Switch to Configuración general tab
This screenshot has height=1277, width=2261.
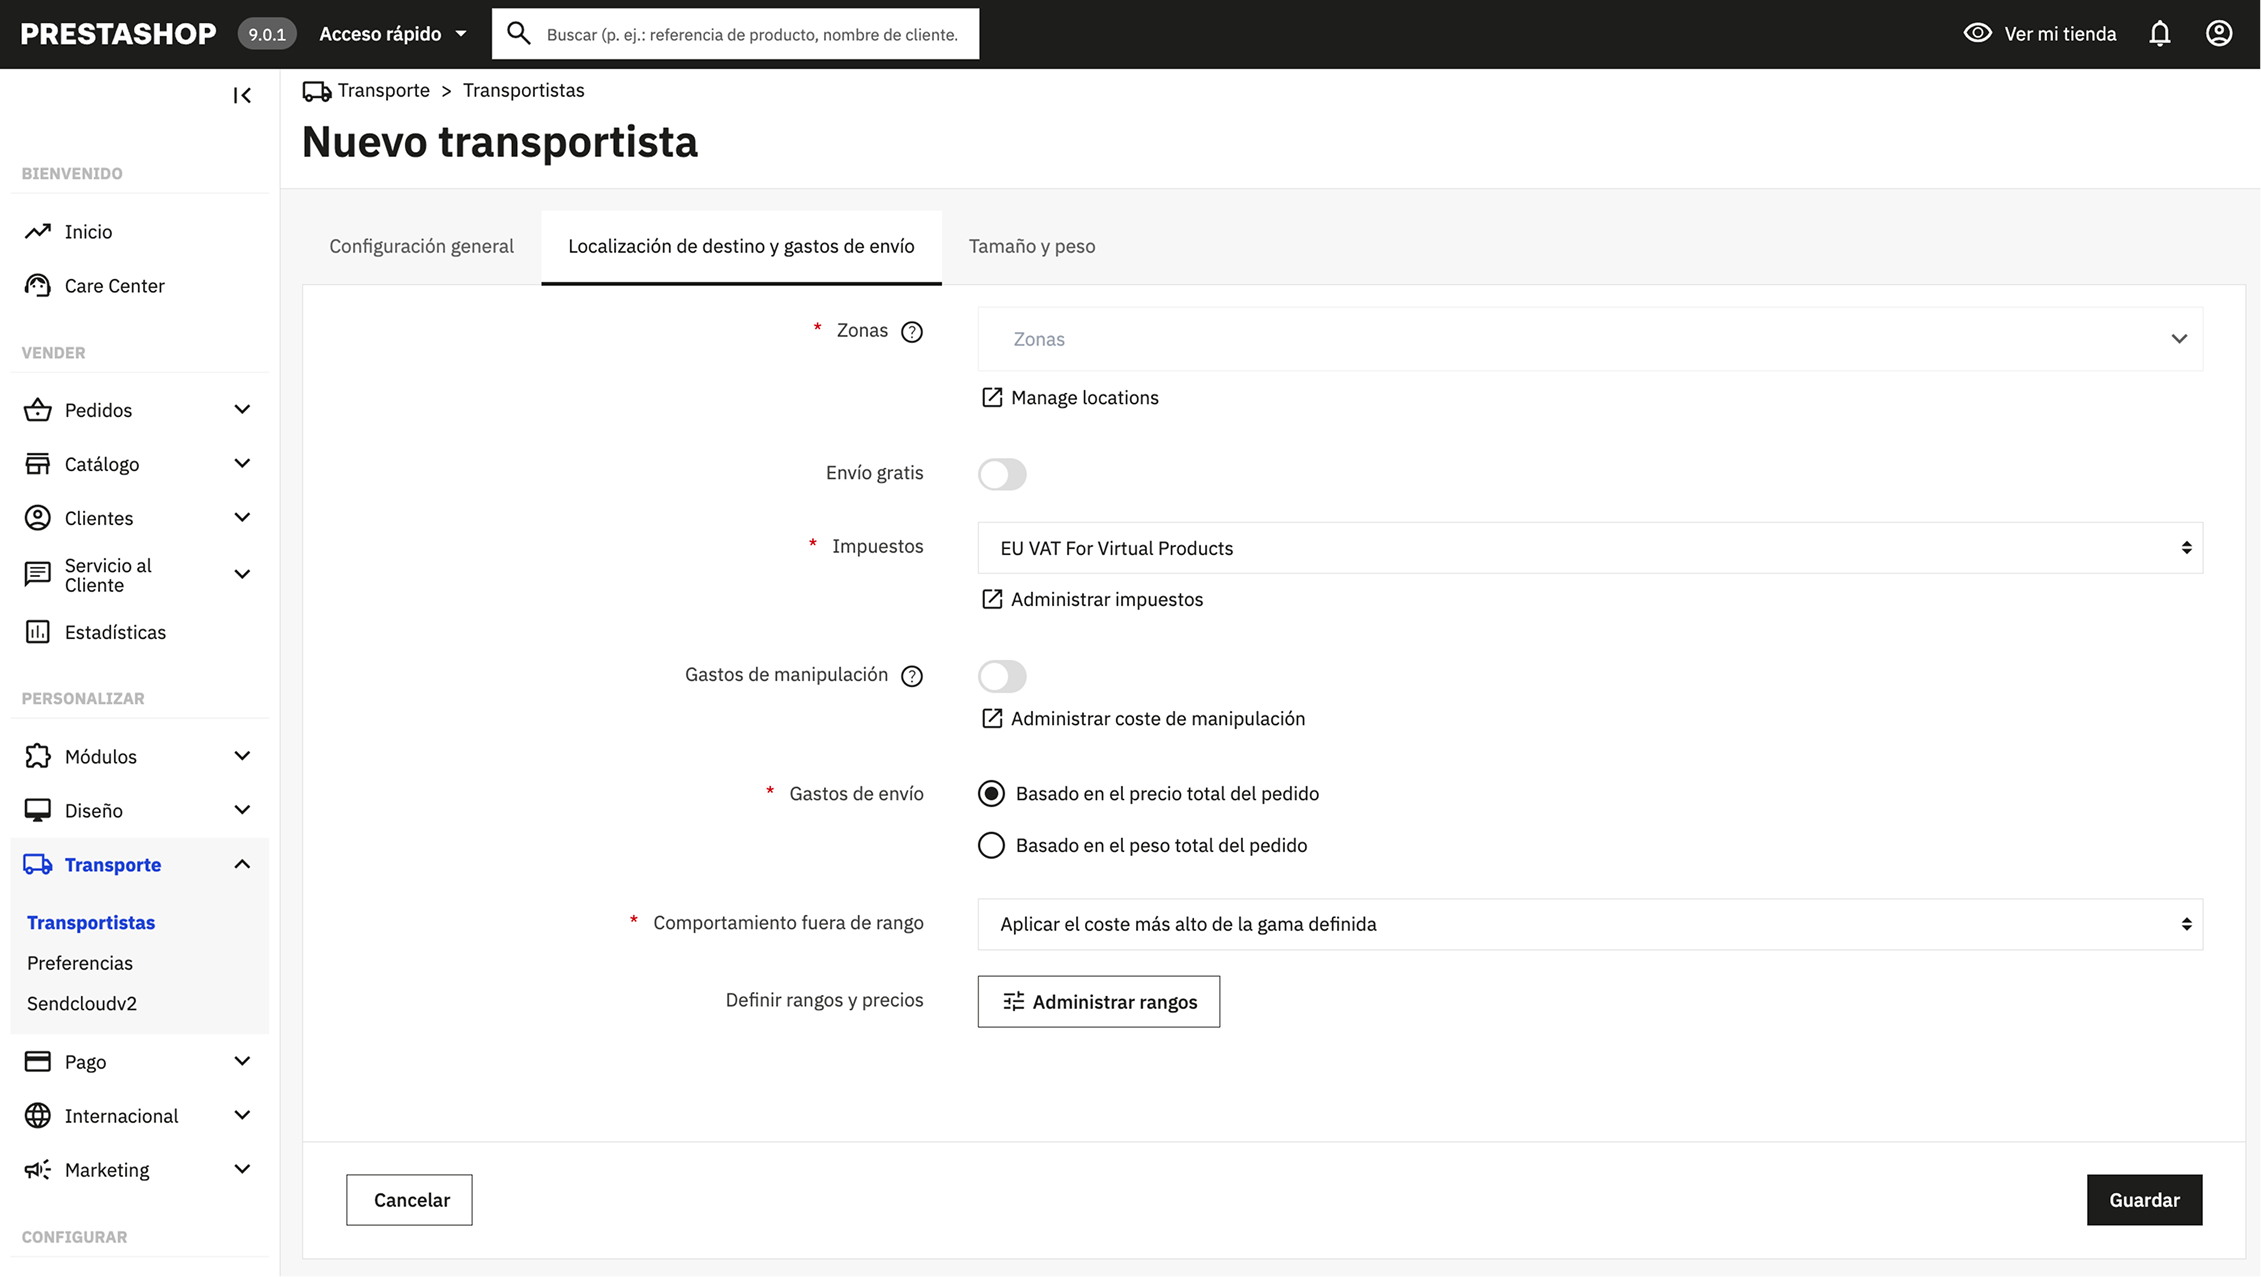click(x=421, y=246)
